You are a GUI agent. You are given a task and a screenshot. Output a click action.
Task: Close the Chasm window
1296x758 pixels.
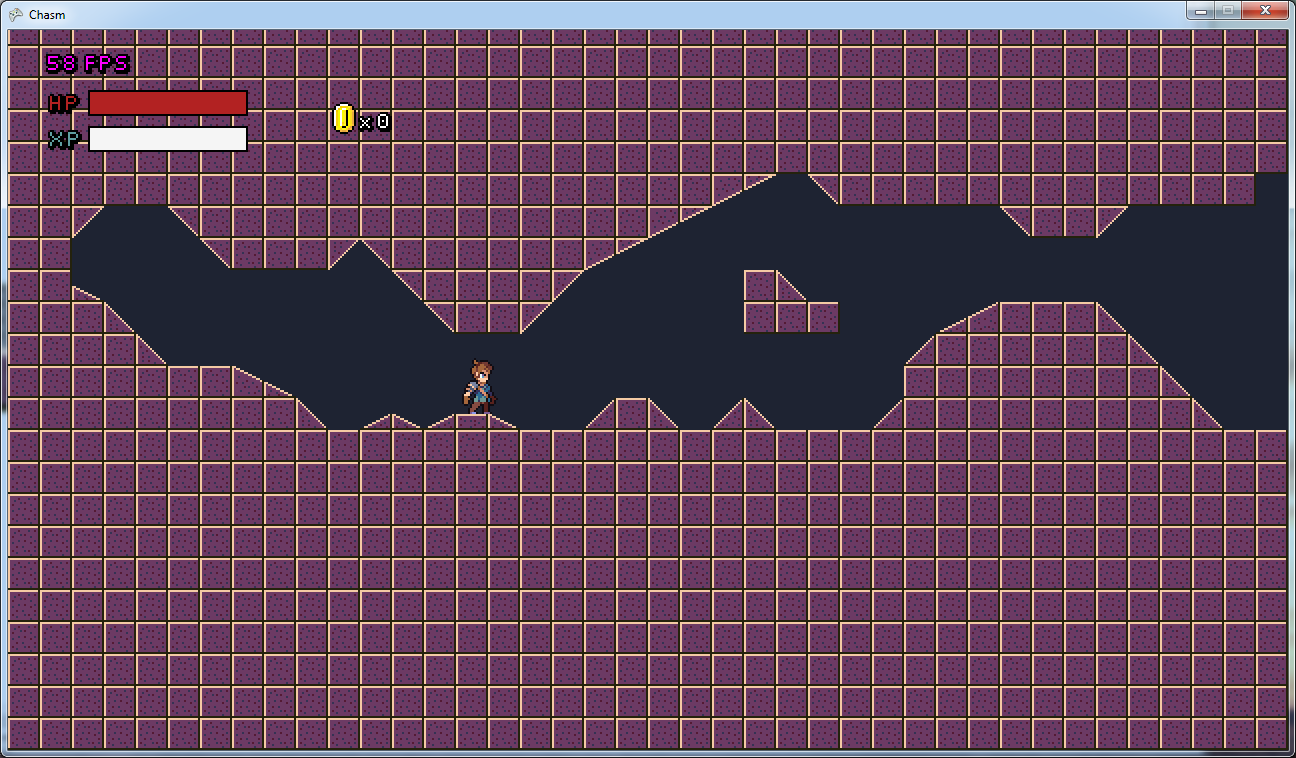[1265, 10]
